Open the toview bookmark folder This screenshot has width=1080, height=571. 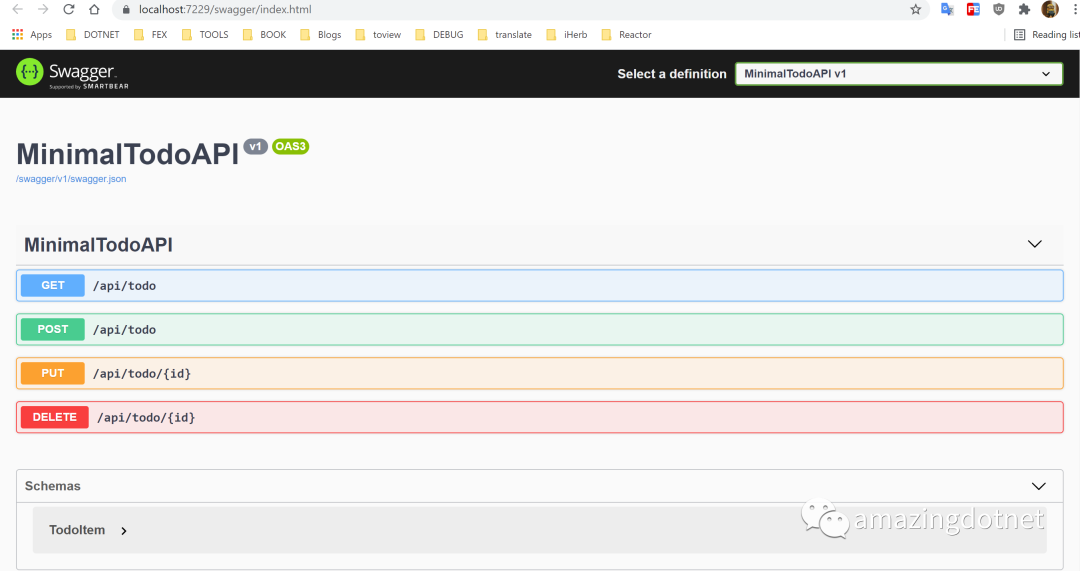coord(377,34)
